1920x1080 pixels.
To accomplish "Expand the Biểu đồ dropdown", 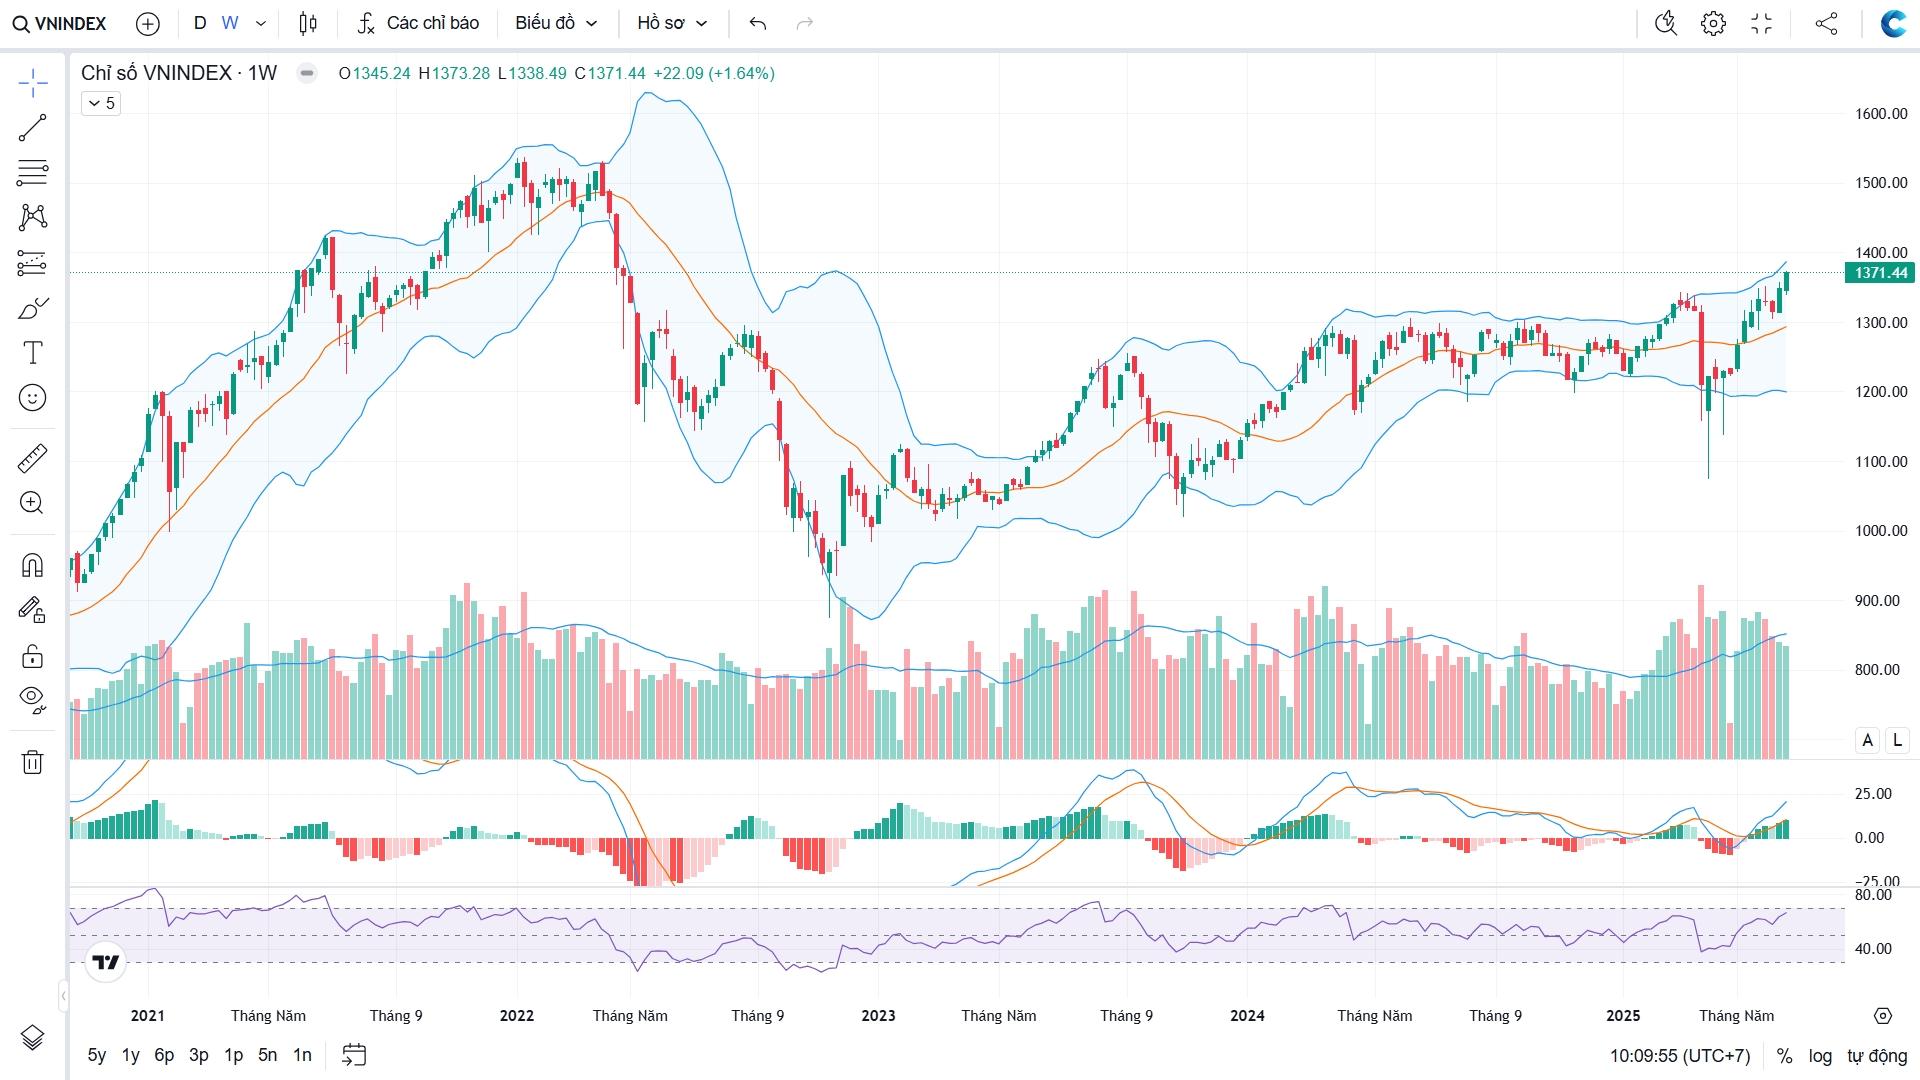I will 556,23.
